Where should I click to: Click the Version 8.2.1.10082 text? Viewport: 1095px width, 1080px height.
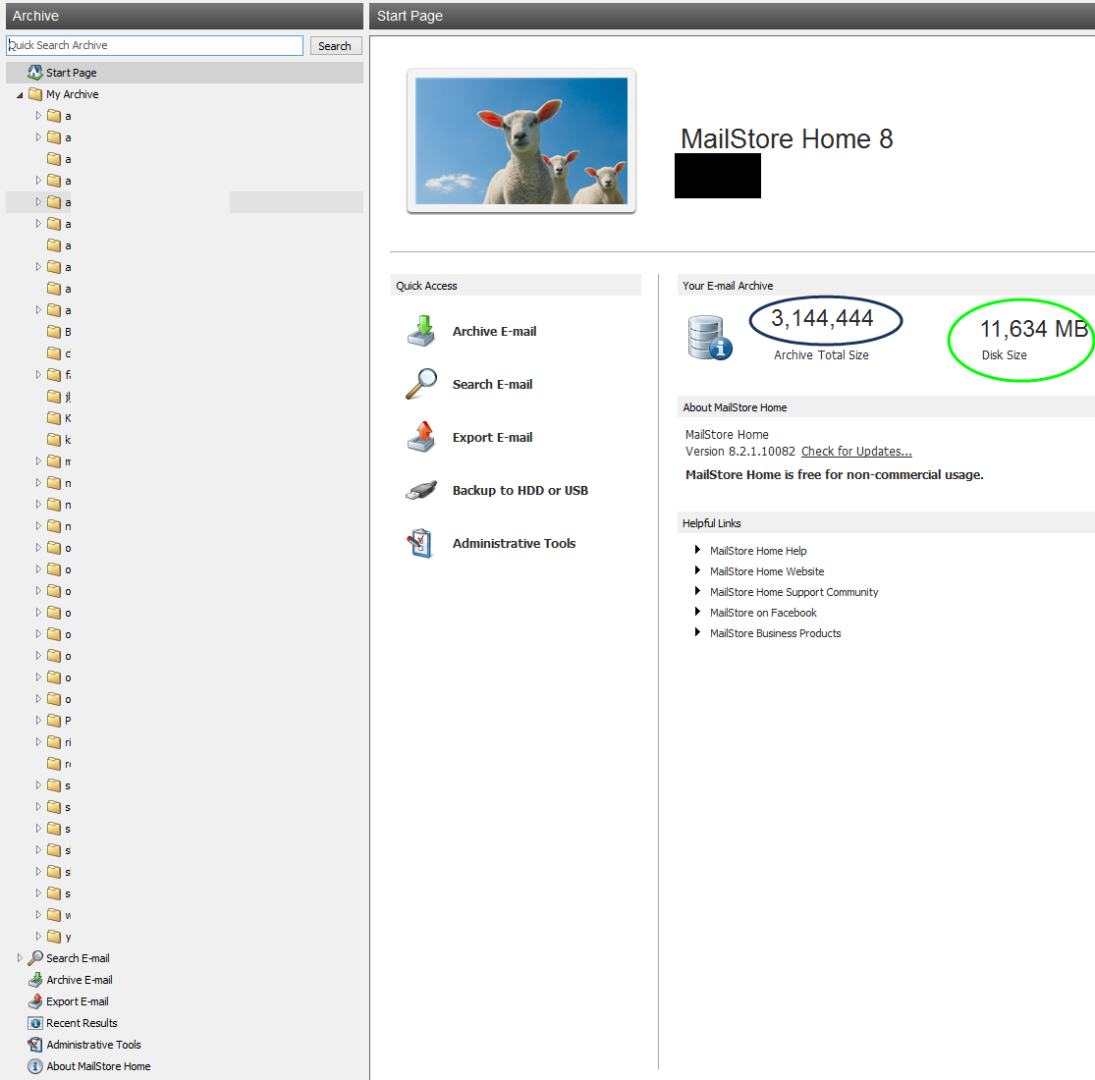coord(740,452)
